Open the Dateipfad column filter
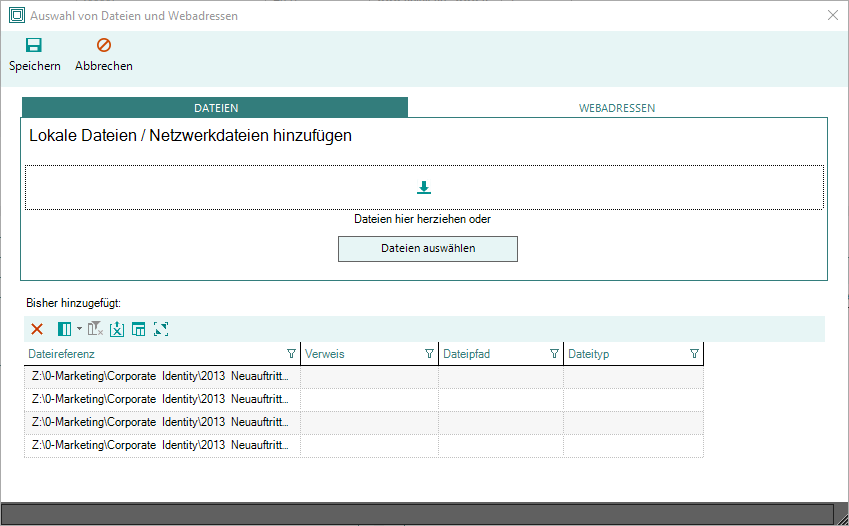The image size is (849, 526). [x=554, y=354]
